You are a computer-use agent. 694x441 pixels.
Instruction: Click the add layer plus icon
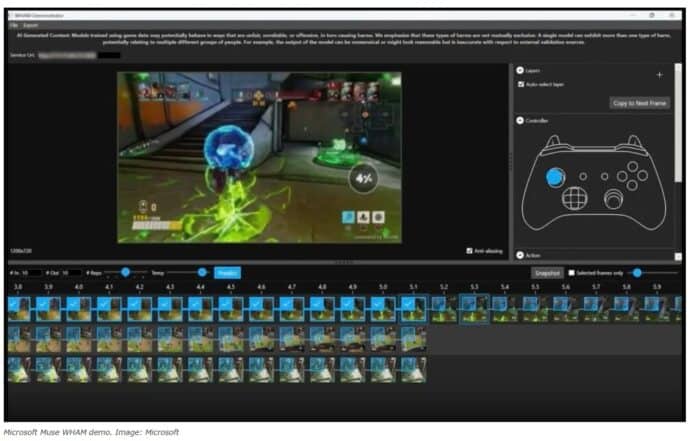pos(659,76)
